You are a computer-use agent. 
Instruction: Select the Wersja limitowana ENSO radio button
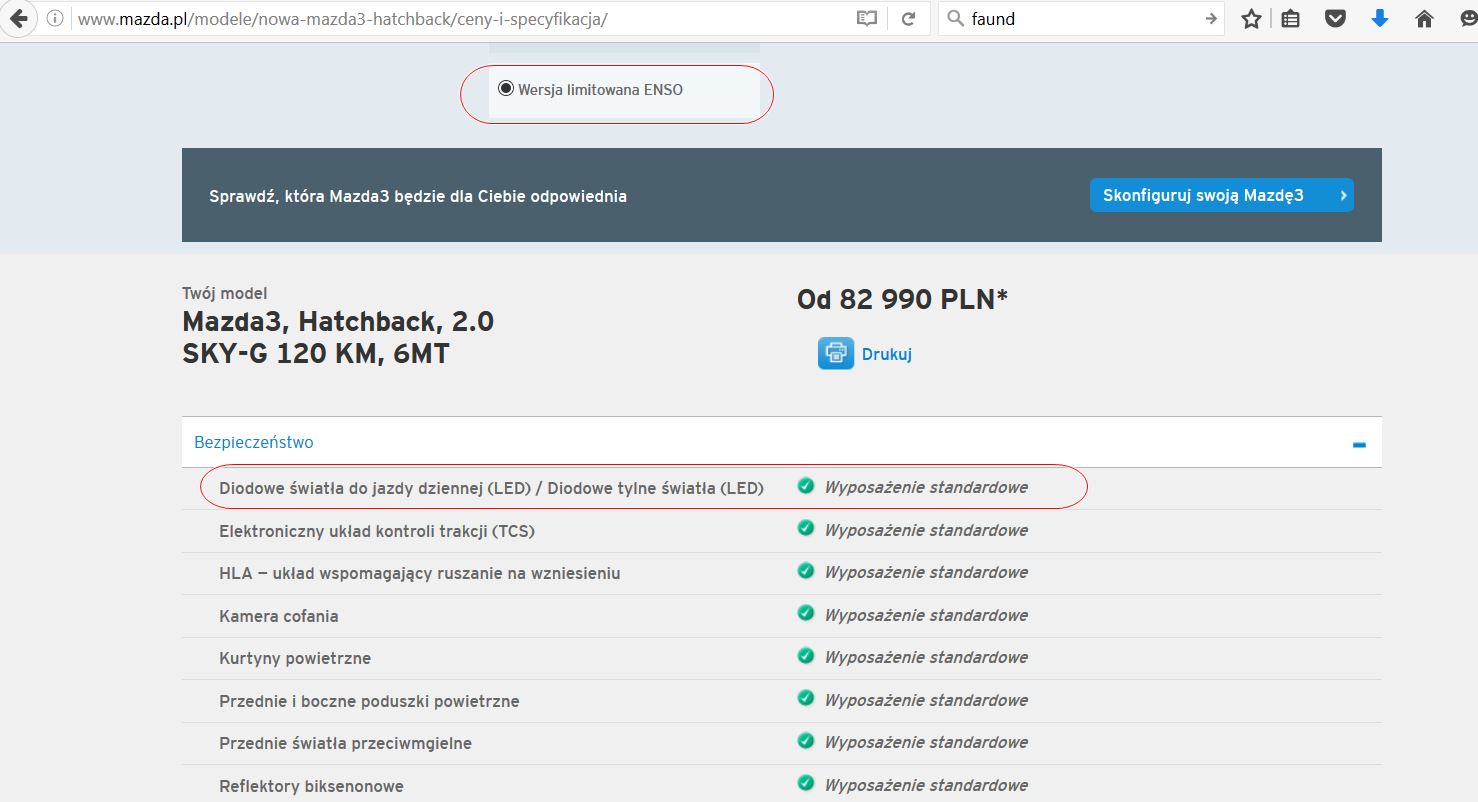point(506,89)
